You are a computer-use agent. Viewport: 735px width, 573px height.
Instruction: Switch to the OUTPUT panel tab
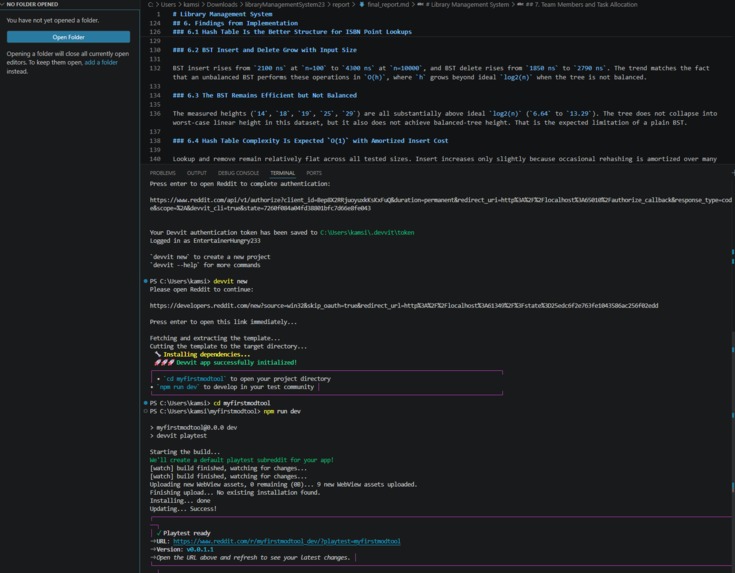(196, 173)
